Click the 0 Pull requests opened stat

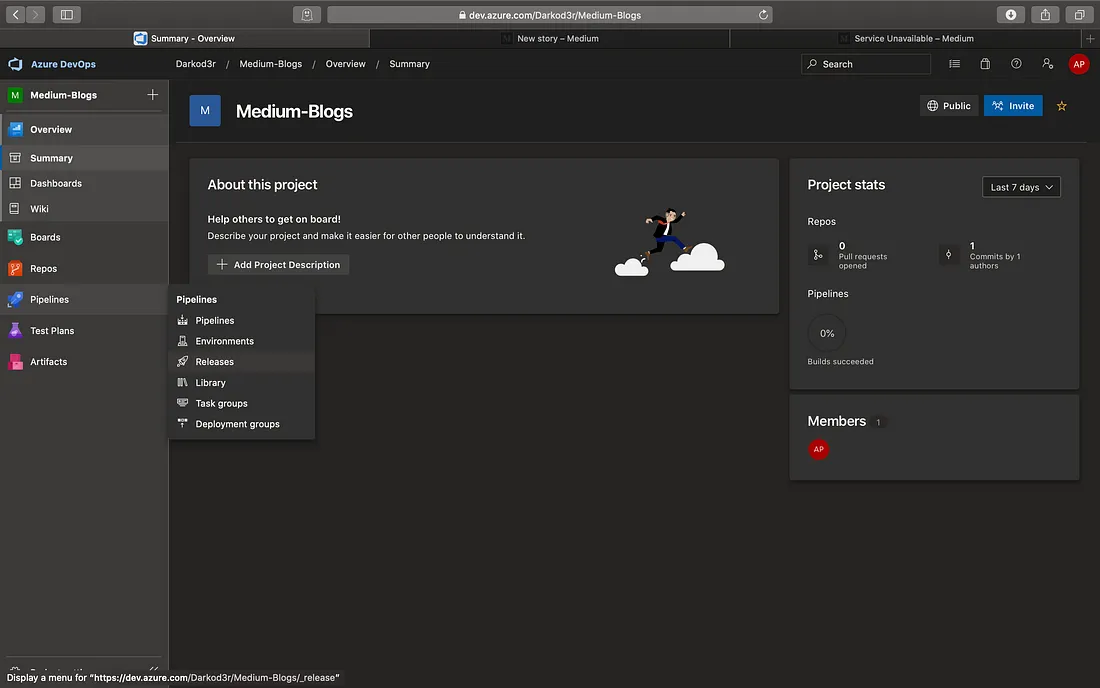pyautogui.click(x=849, y=255)
